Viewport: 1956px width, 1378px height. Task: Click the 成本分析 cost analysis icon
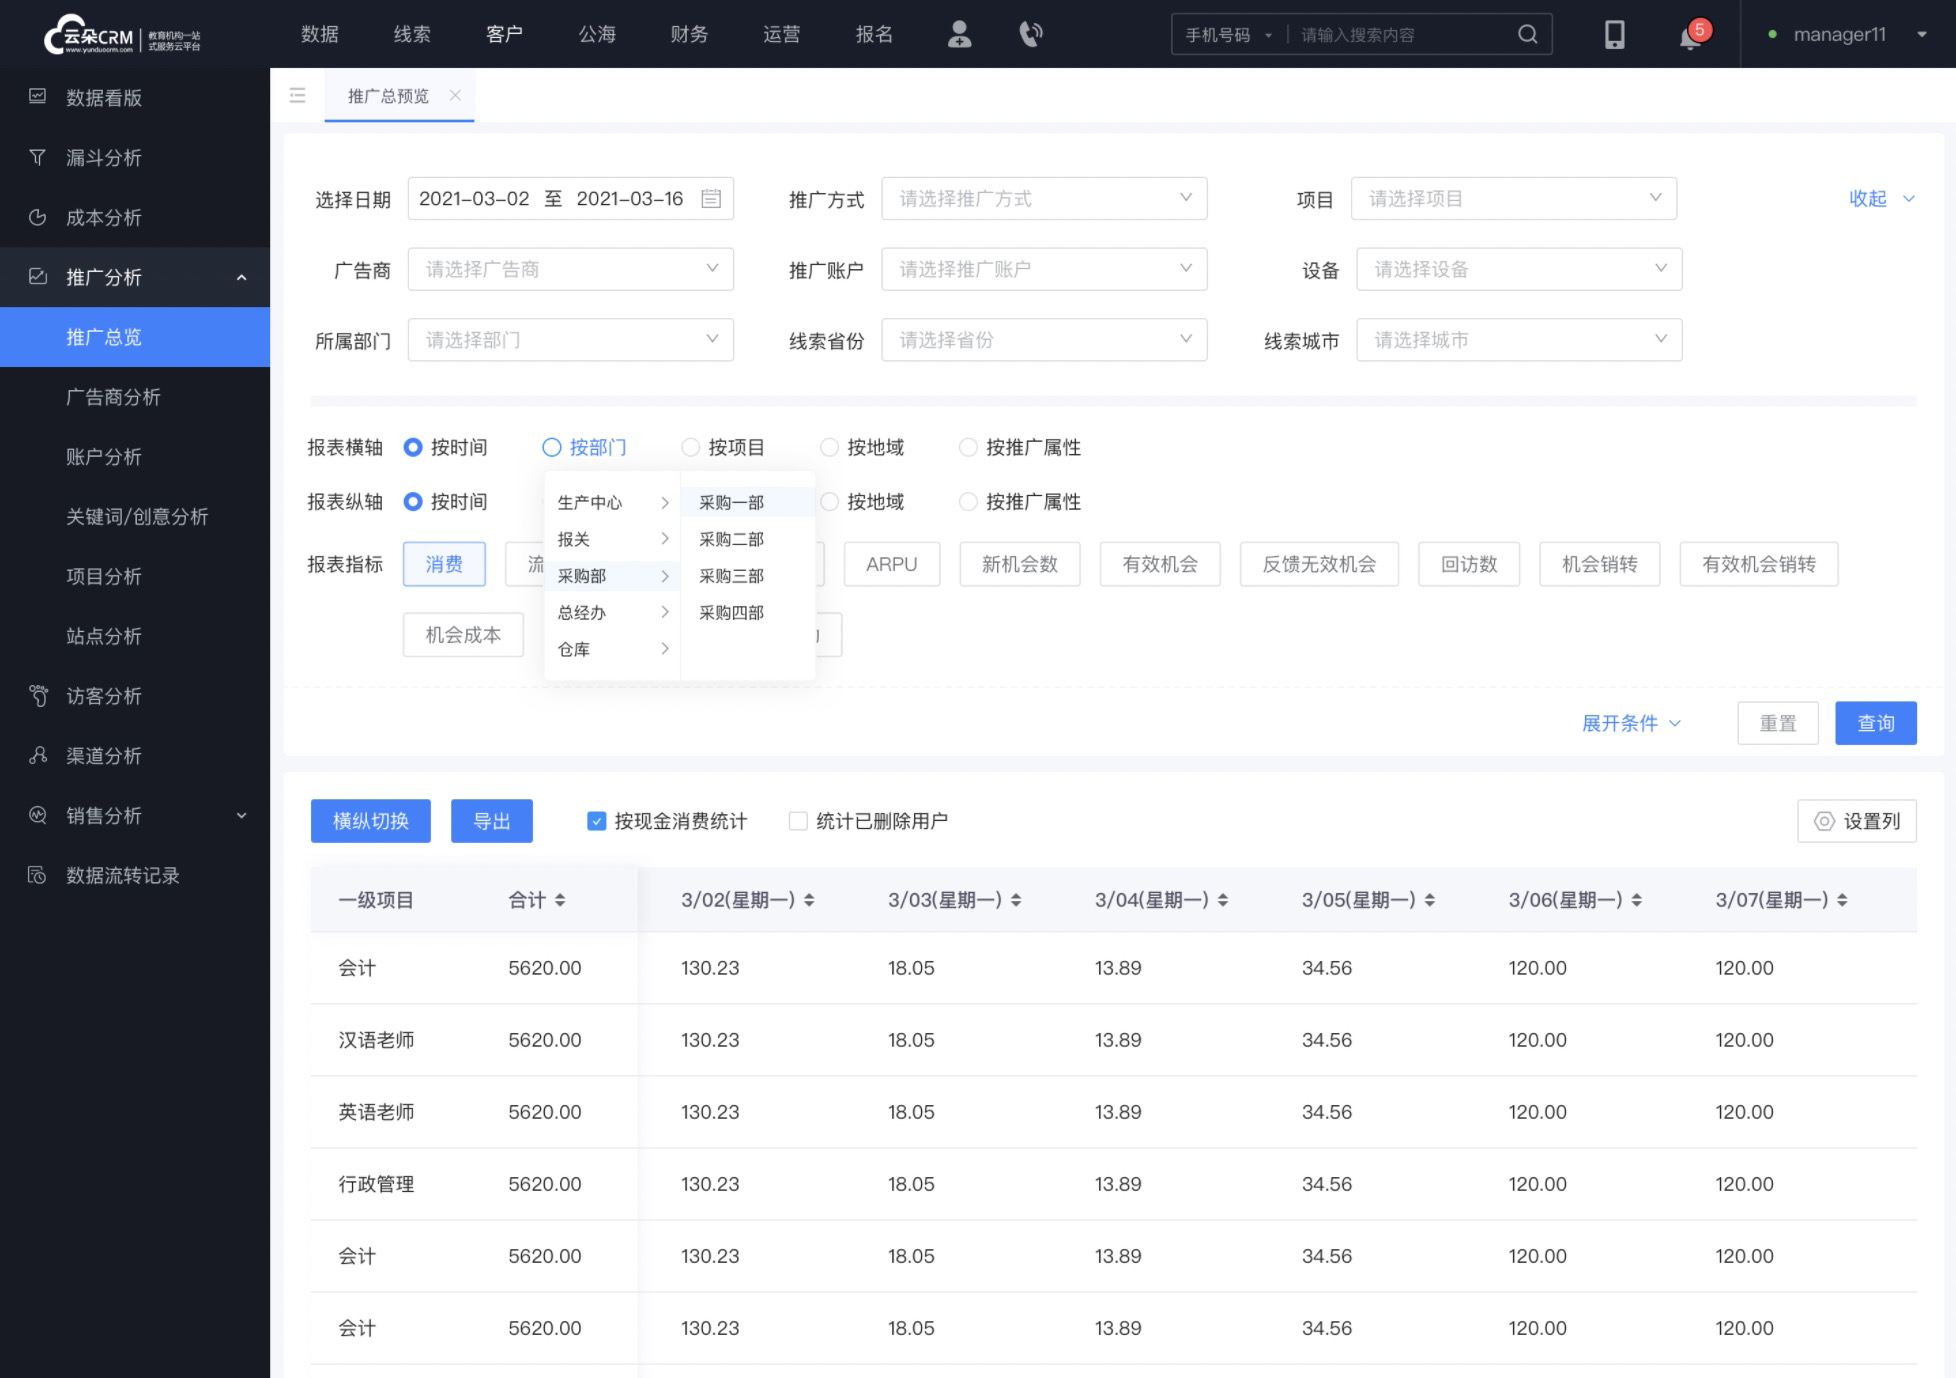[x=40, y=216]
